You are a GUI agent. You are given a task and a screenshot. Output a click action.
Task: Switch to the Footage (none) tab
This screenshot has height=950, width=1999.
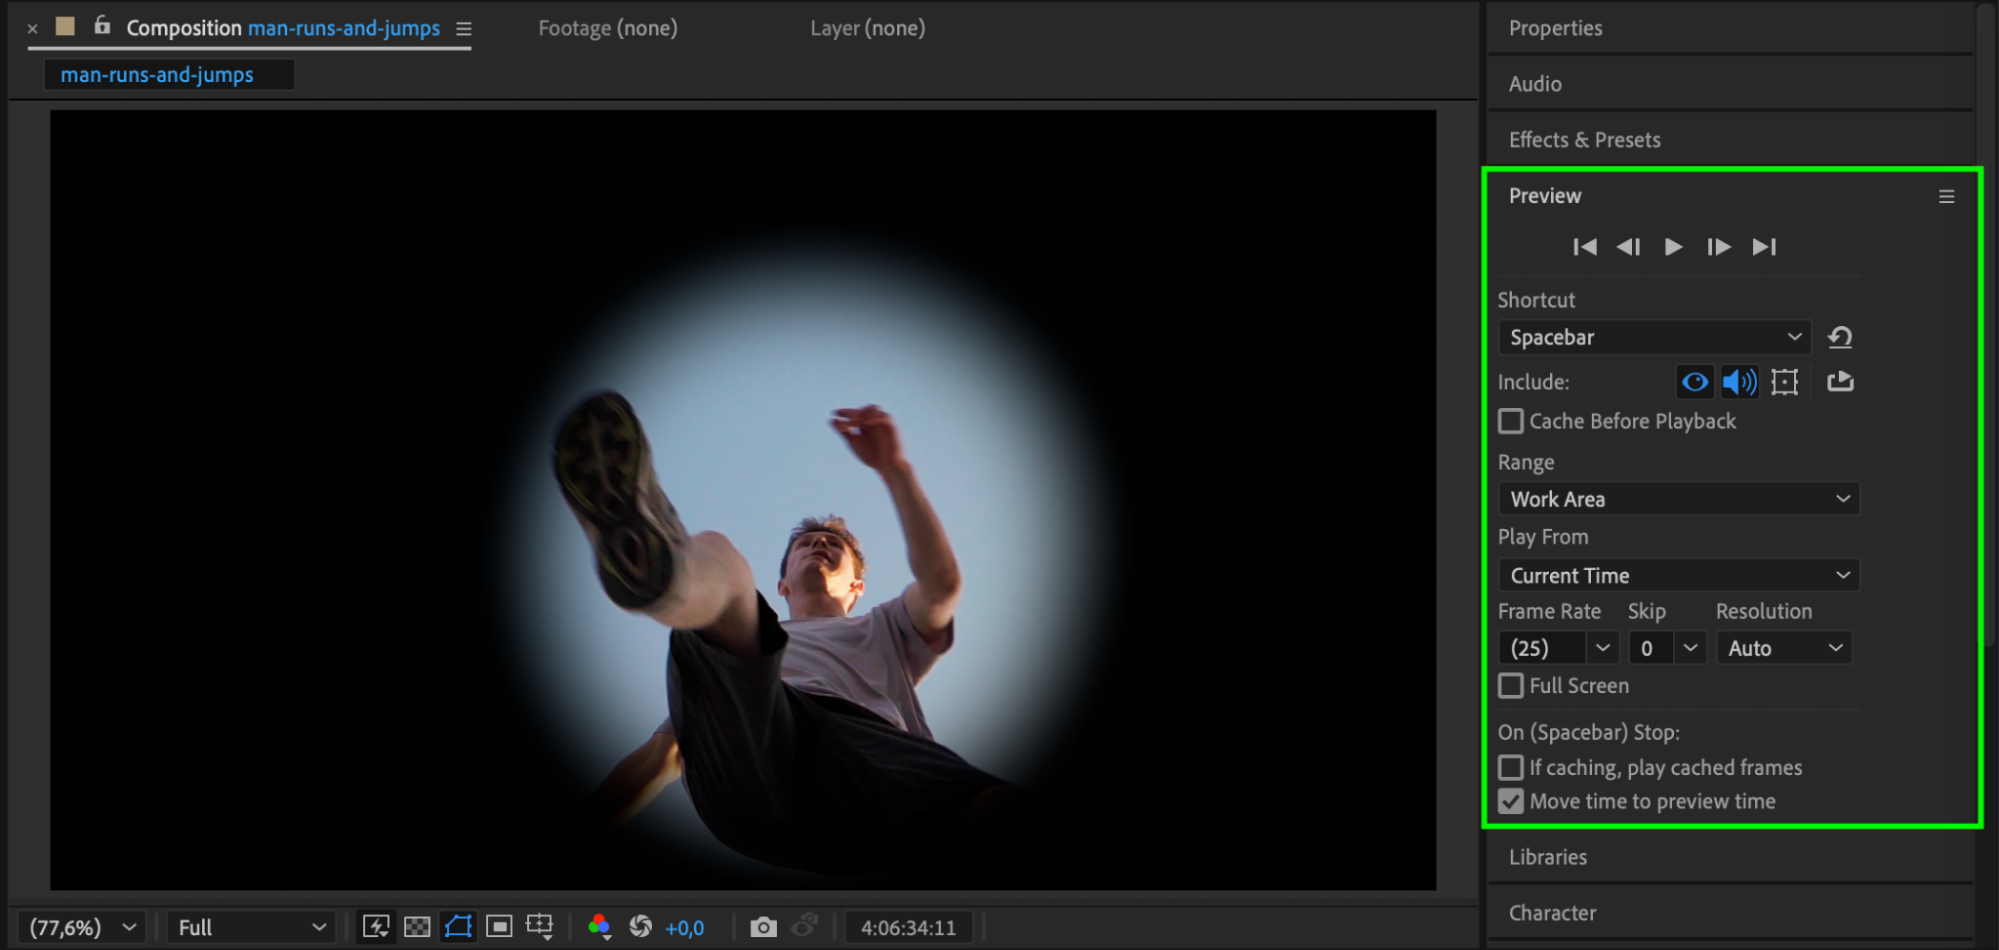point(608,28)
